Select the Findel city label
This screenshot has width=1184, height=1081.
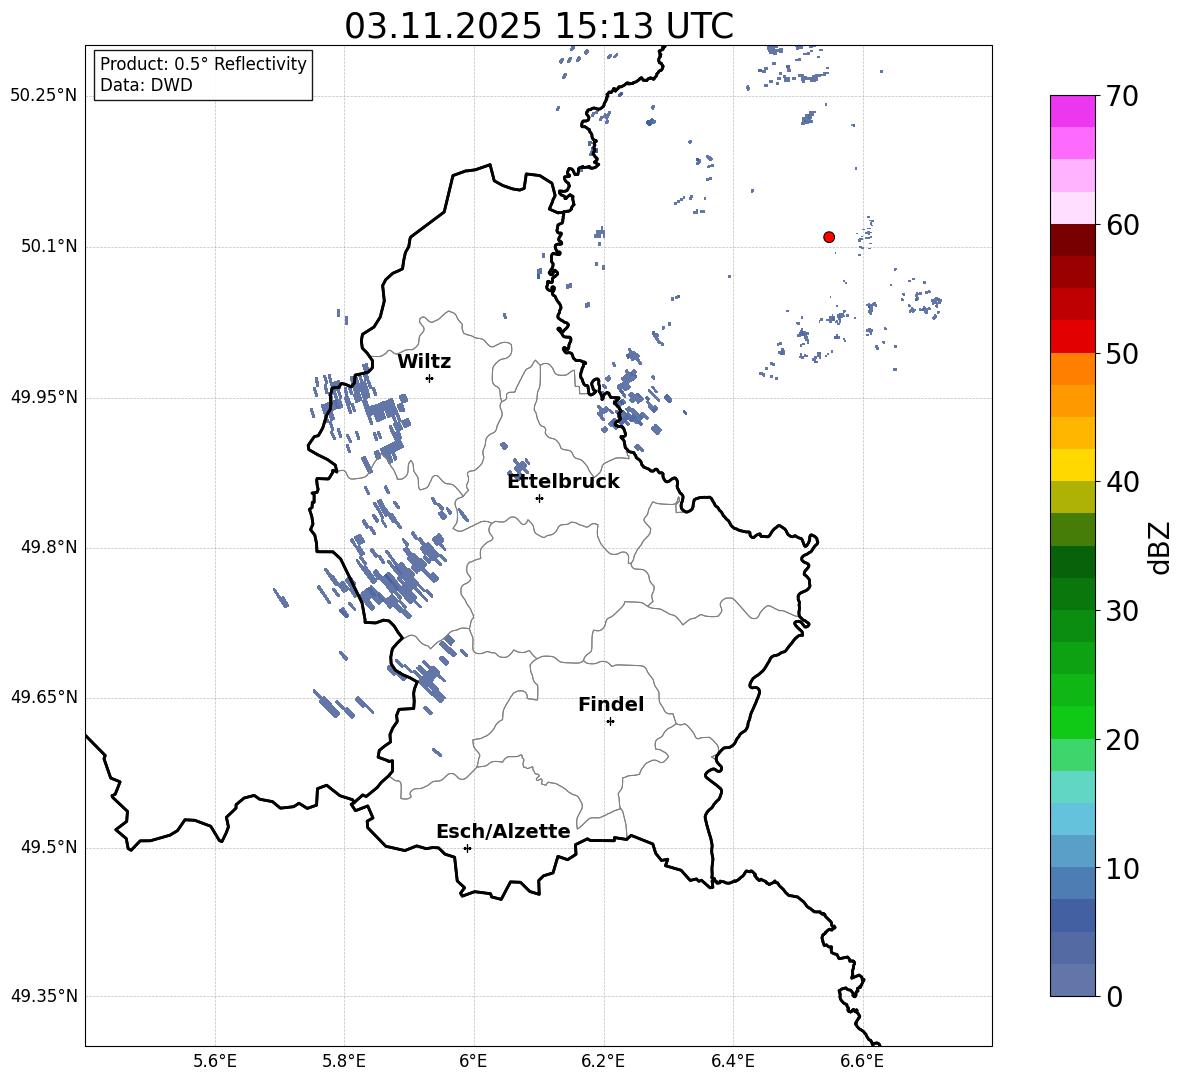point(611,704)
